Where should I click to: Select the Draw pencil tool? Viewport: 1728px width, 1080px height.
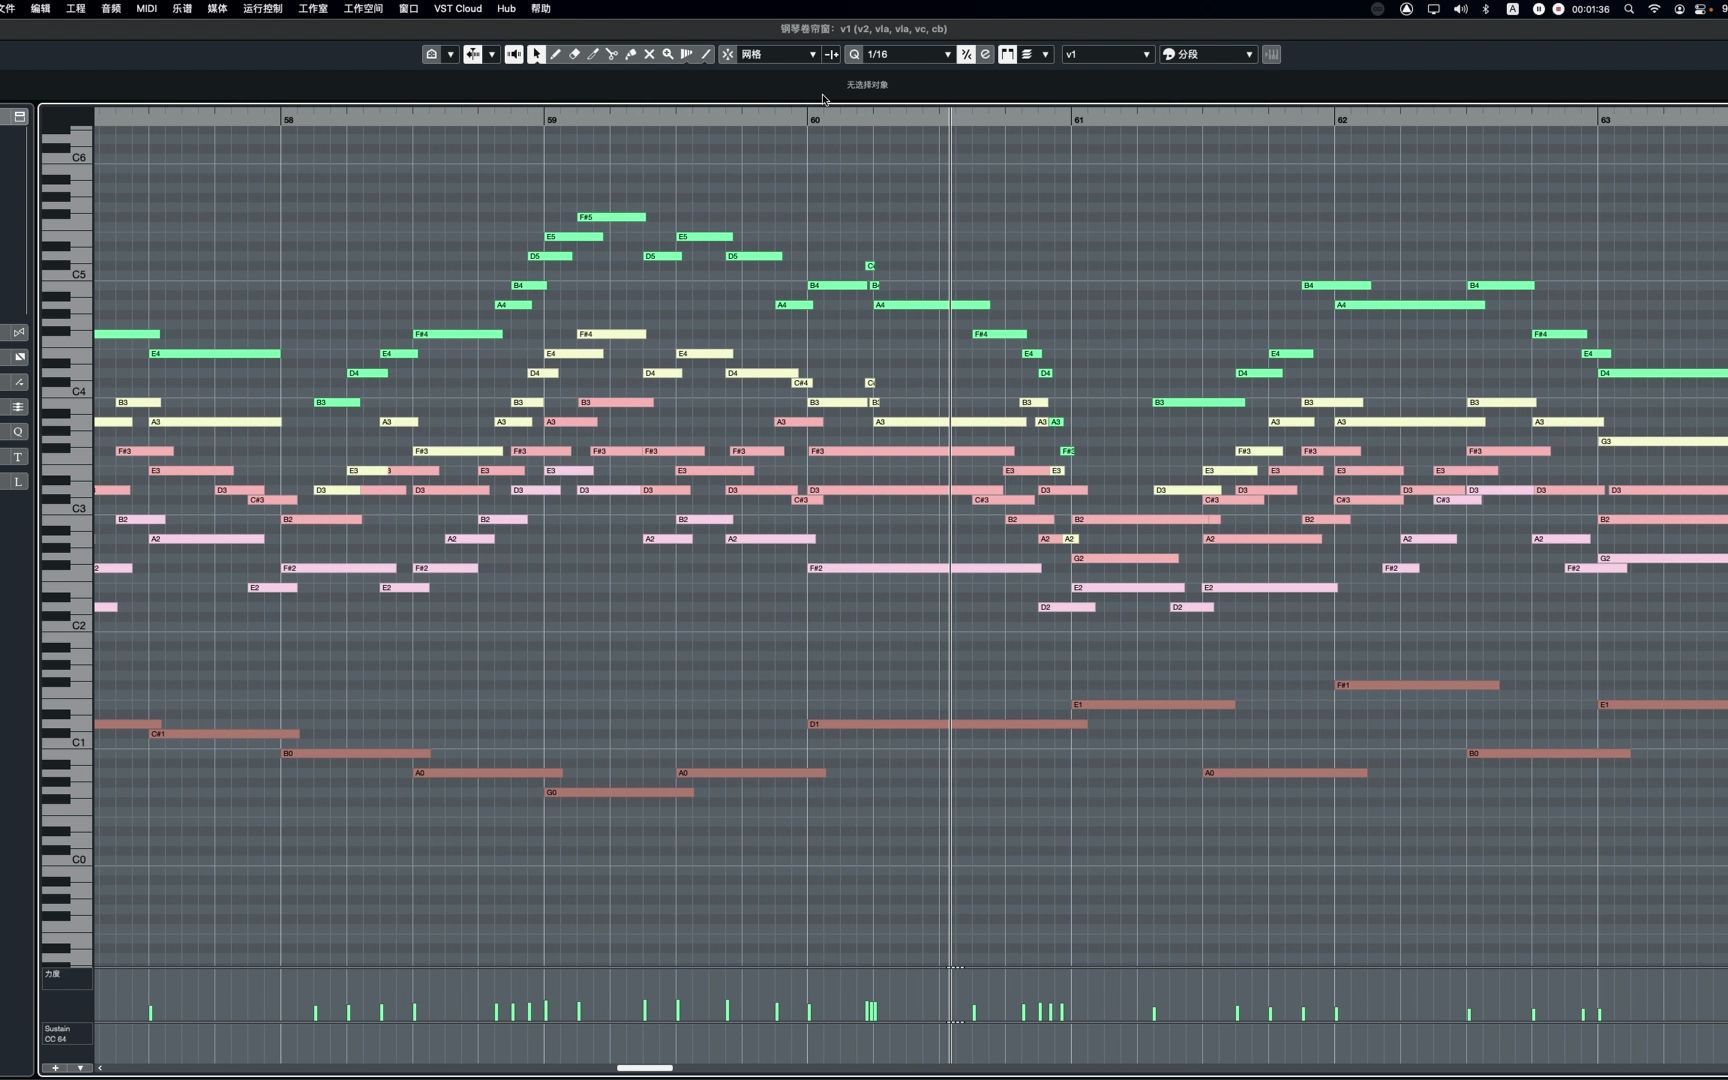point(555,54)
